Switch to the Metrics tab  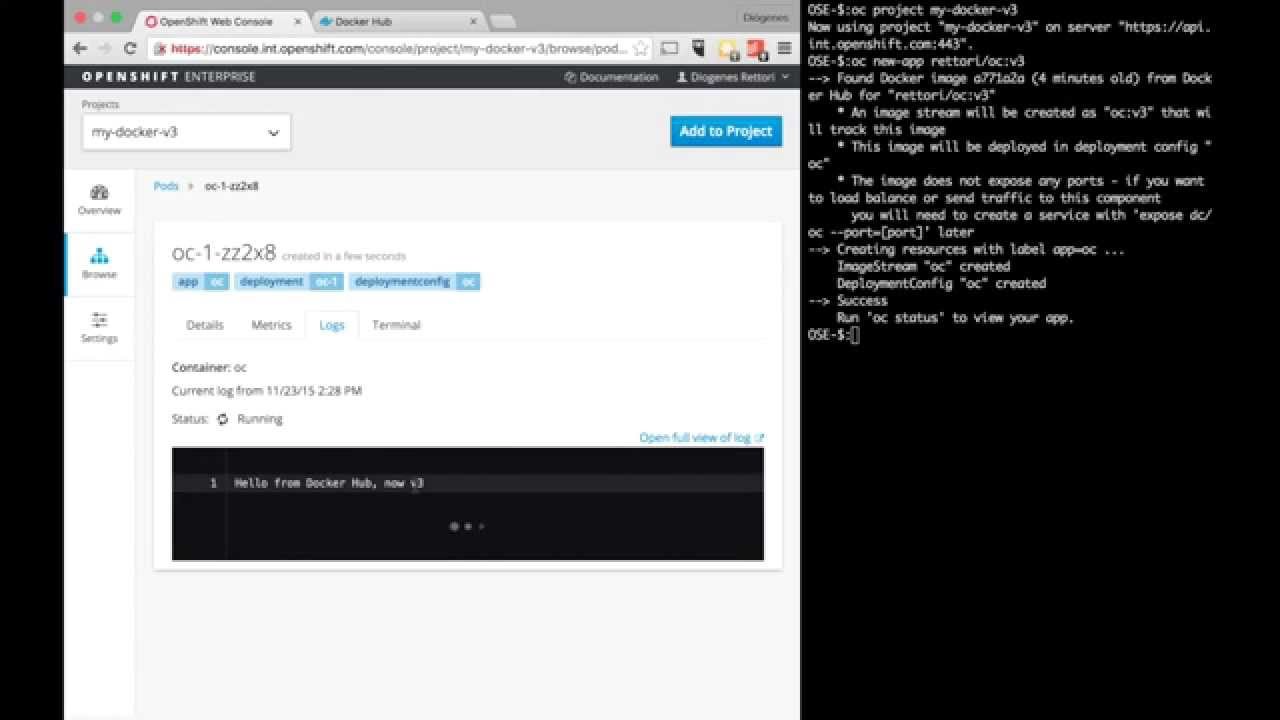[x=271, y=325]
